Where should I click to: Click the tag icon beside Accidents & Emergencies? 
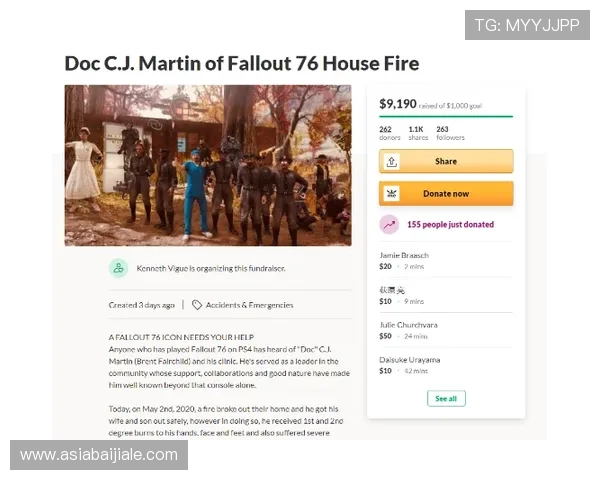point(197,305)
